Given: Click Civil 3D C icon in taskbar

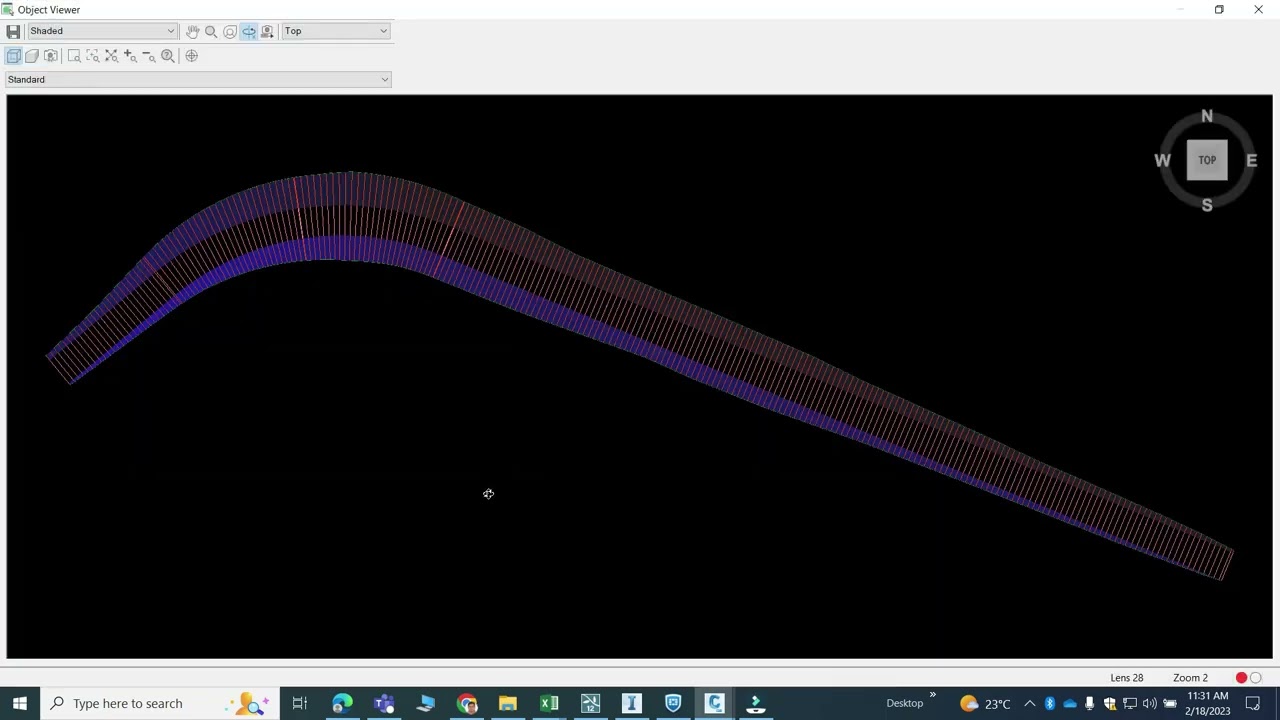Looking at the screenshot, I should 714,703.
